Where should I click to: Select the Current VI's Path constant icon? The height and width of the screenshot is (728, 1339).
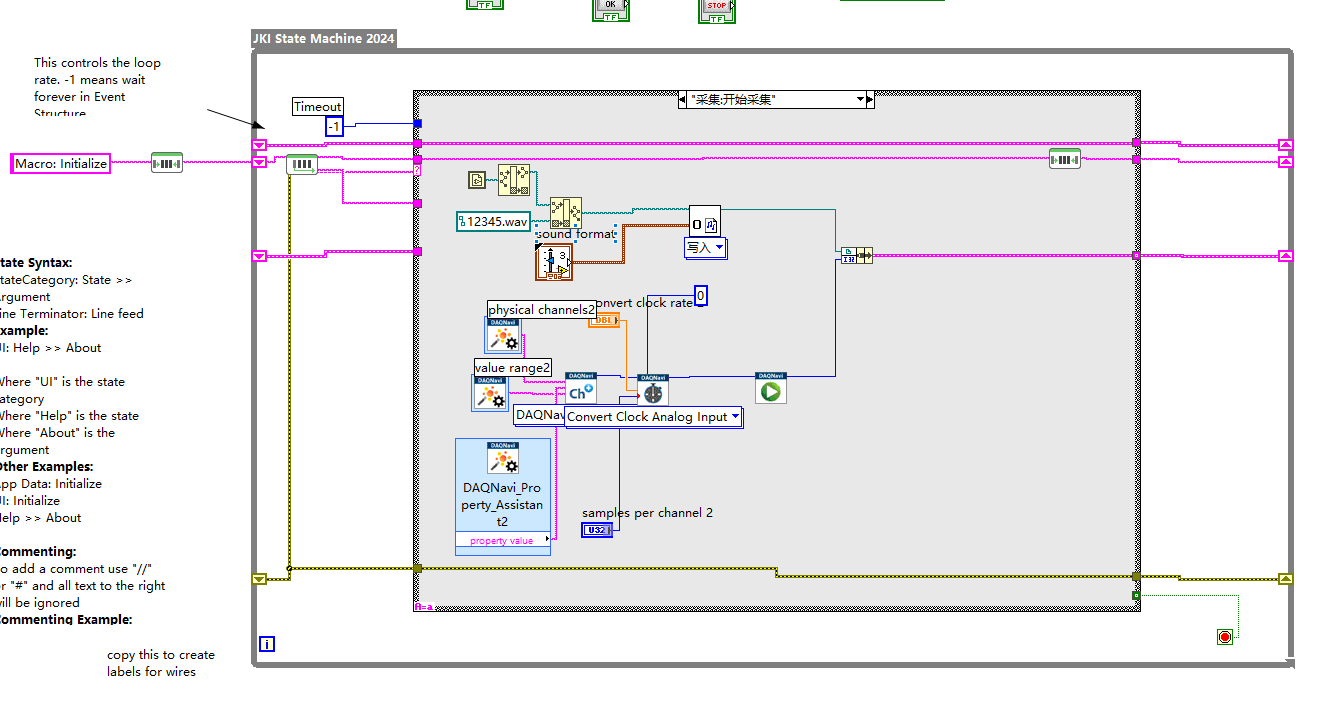(477, 180)
